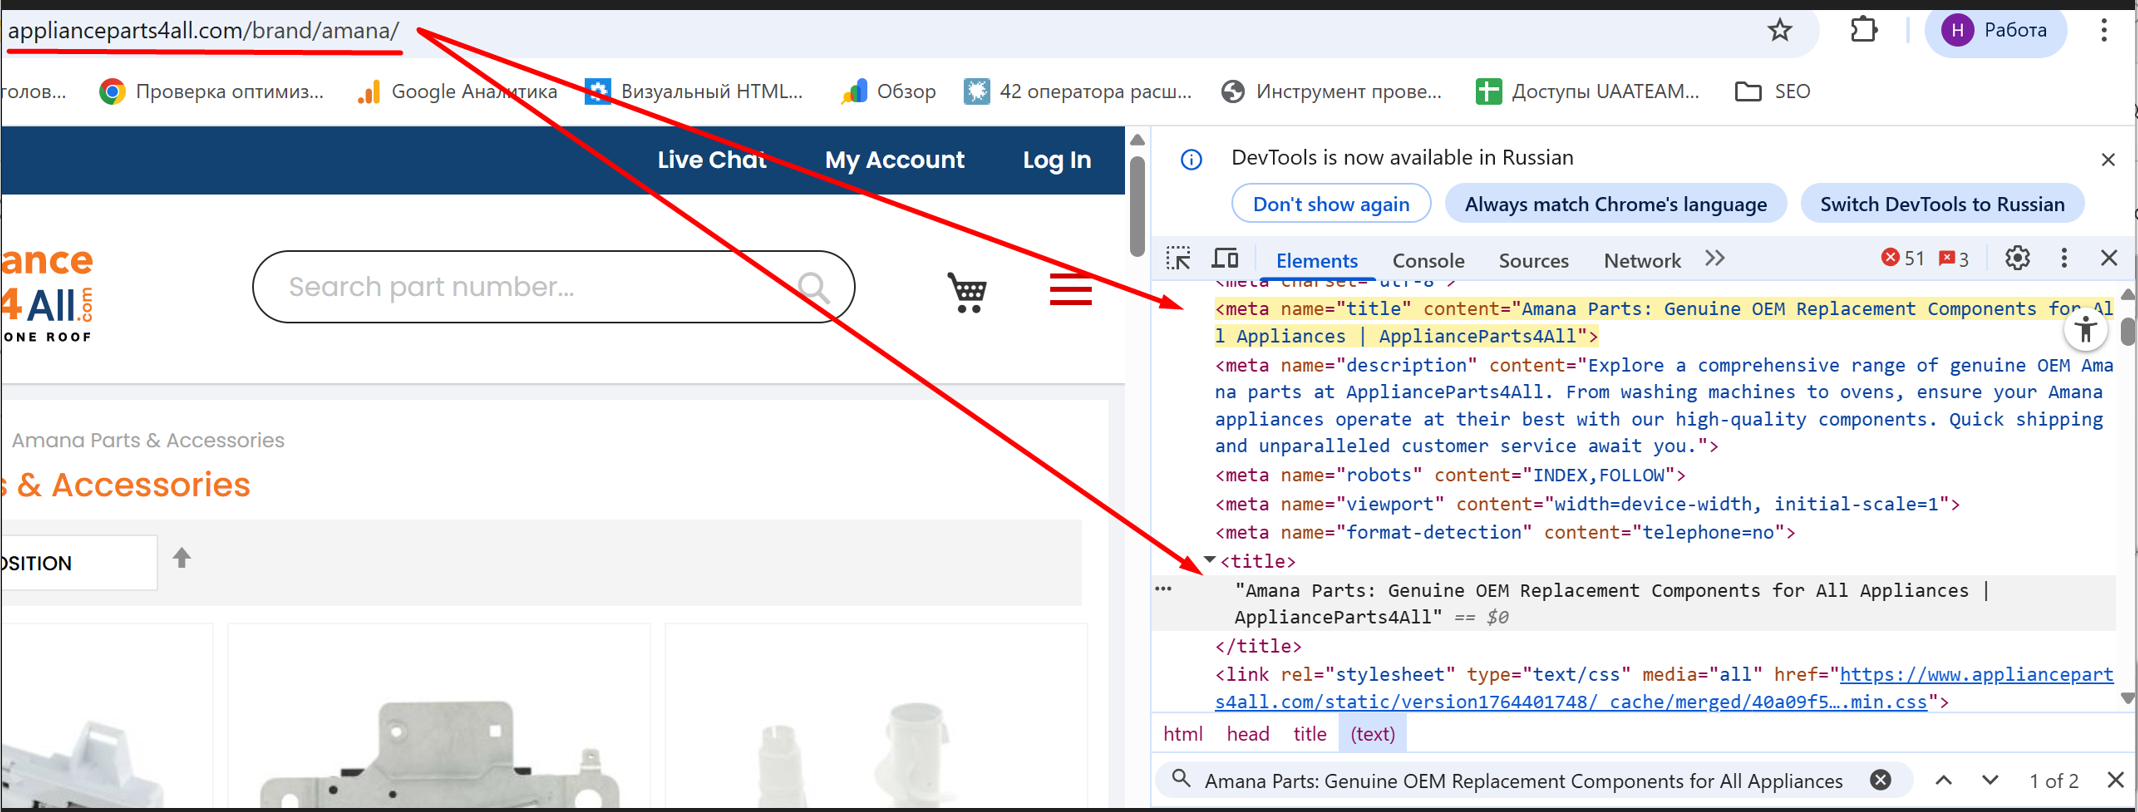
Task: Click the accessibility icon in Elements panel
Action: [2085, 329]
